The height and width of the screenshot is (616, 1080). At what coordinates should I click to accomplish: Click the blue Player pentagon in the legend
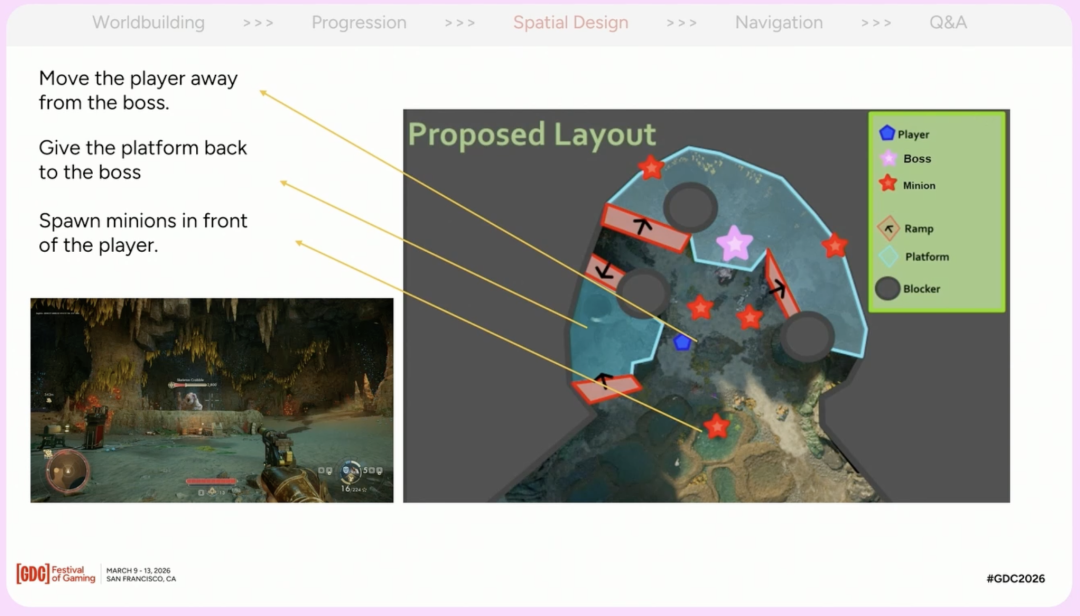[x=887, y=133]
